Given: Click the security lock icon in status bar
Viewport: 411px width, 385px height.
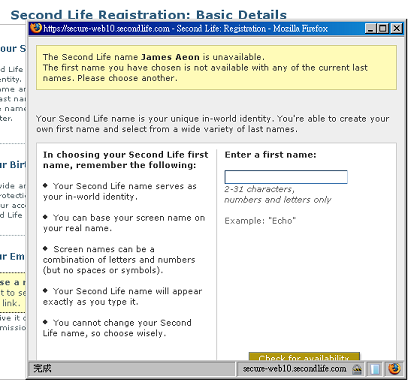Looking at the screenshot, I should click(x=357, y=369).
